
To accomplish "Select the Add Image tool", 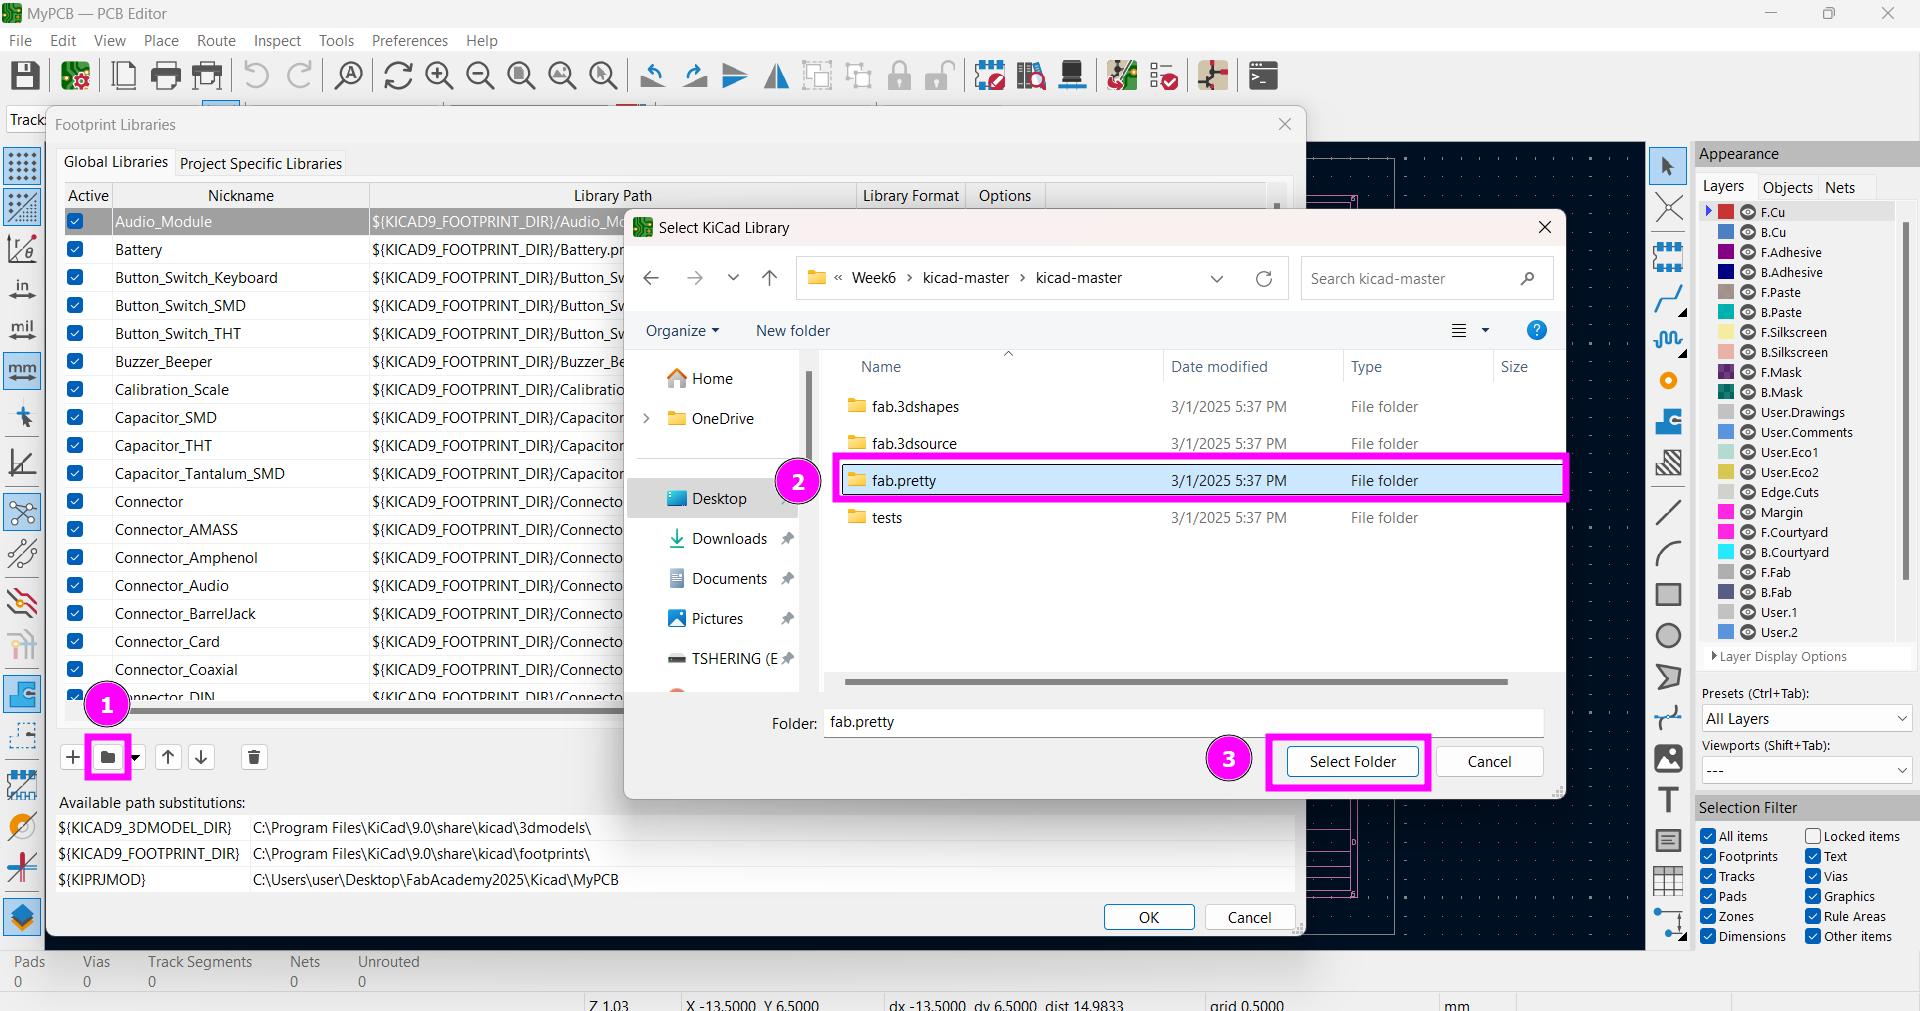I will (1668, 759).
